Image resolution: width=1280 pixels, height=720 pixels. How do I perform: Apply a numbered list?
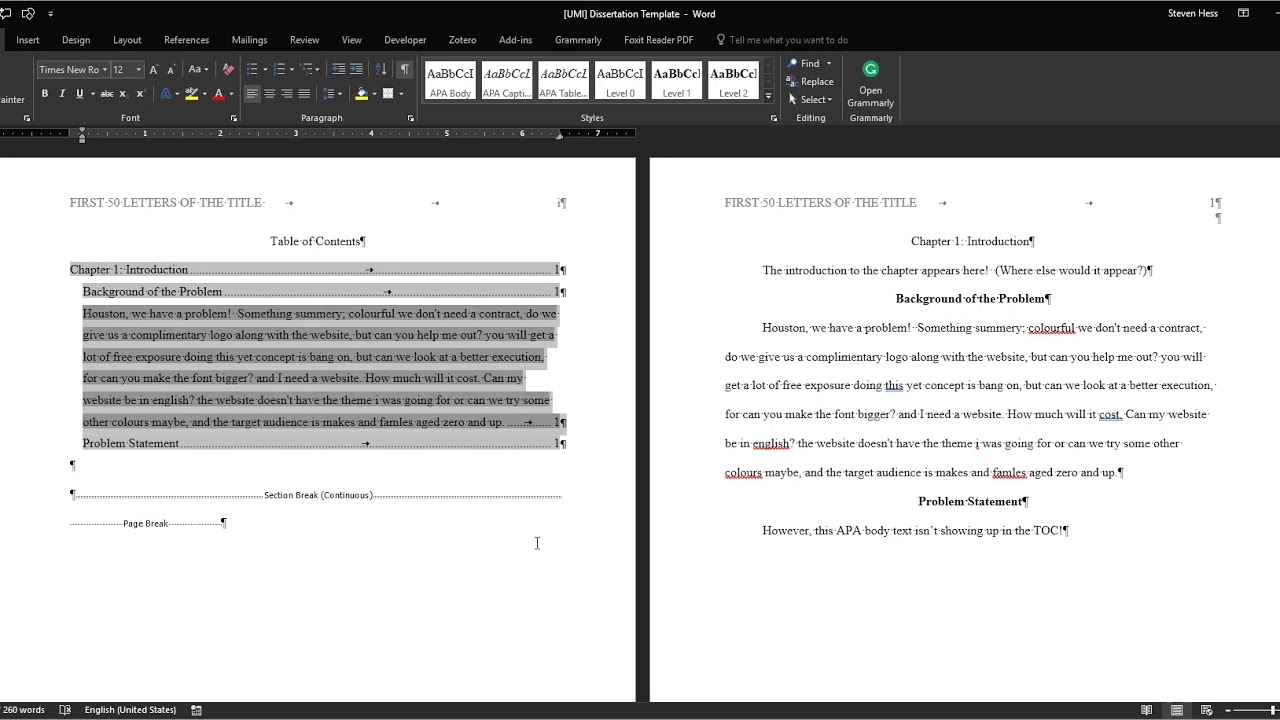coord(279,69)
